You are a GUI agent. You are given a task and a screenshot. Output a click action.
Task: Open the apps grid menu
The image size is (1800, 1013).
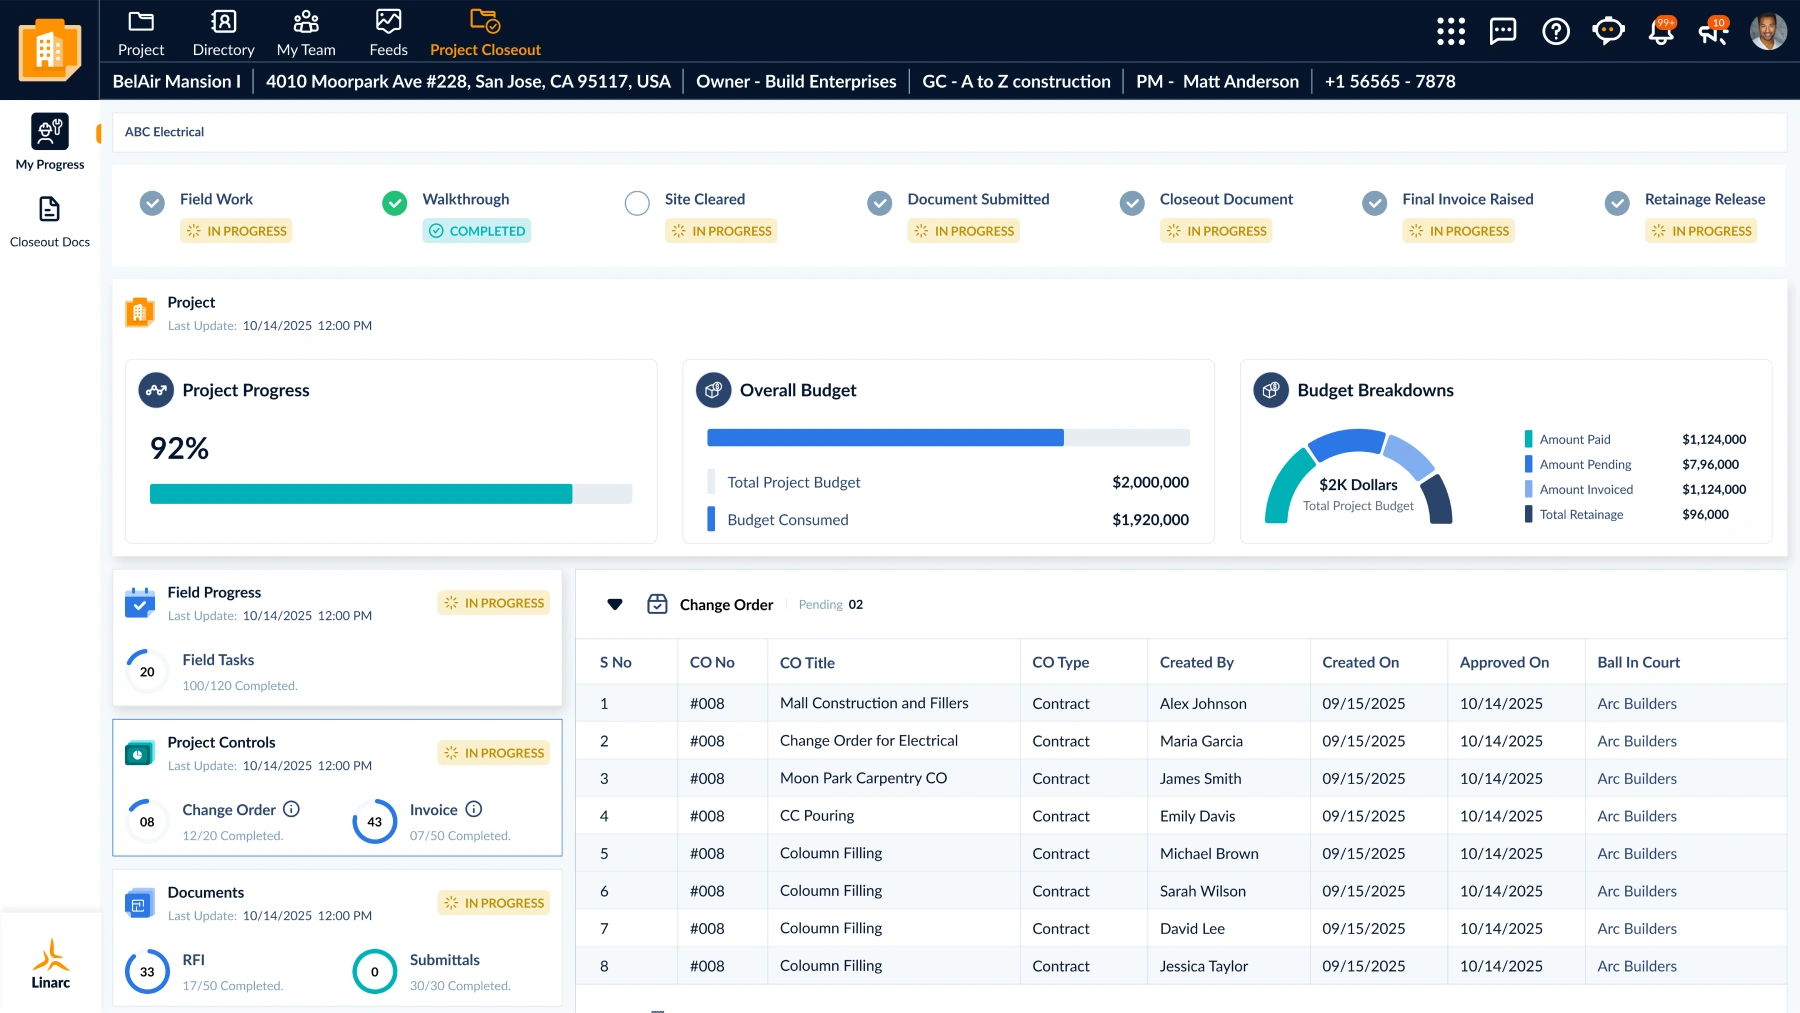1451,31
